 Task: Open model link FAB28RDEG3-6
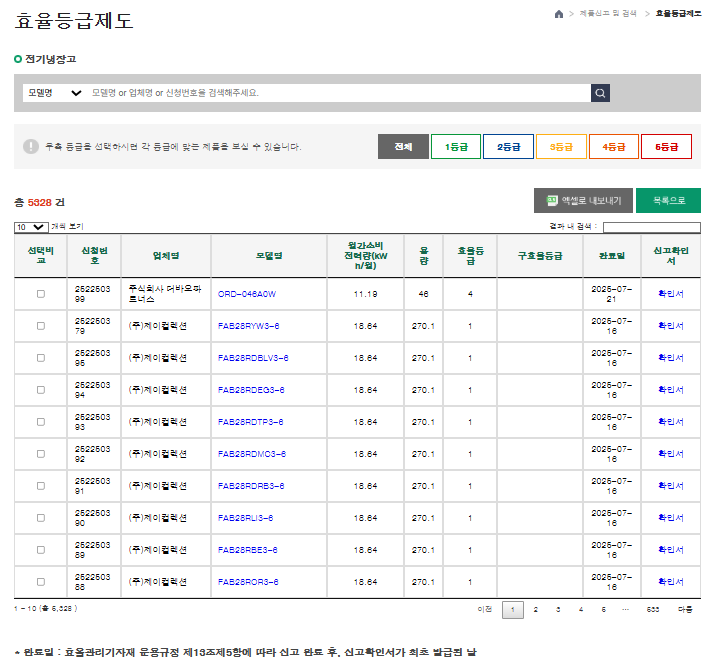pyautogui.click(x=251, y=390)
